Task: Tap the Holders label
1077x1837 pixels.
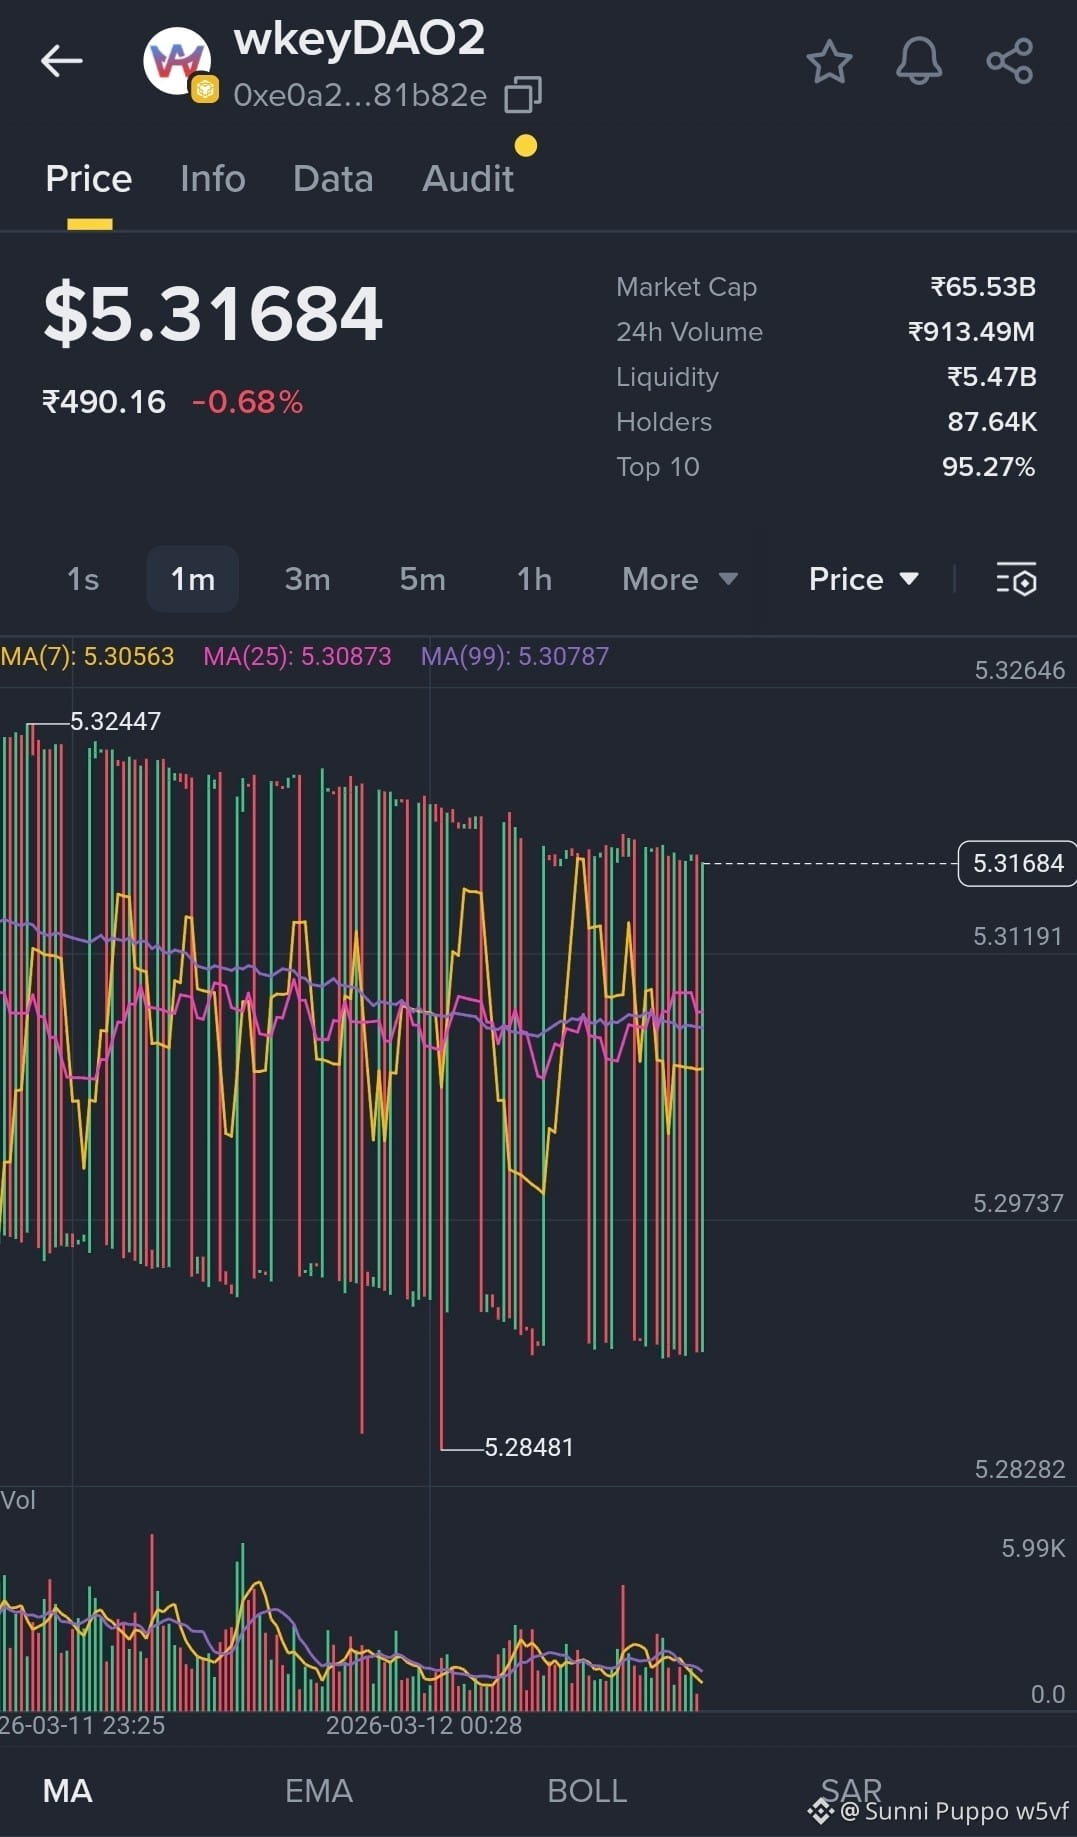Action: tap(664, 422)
